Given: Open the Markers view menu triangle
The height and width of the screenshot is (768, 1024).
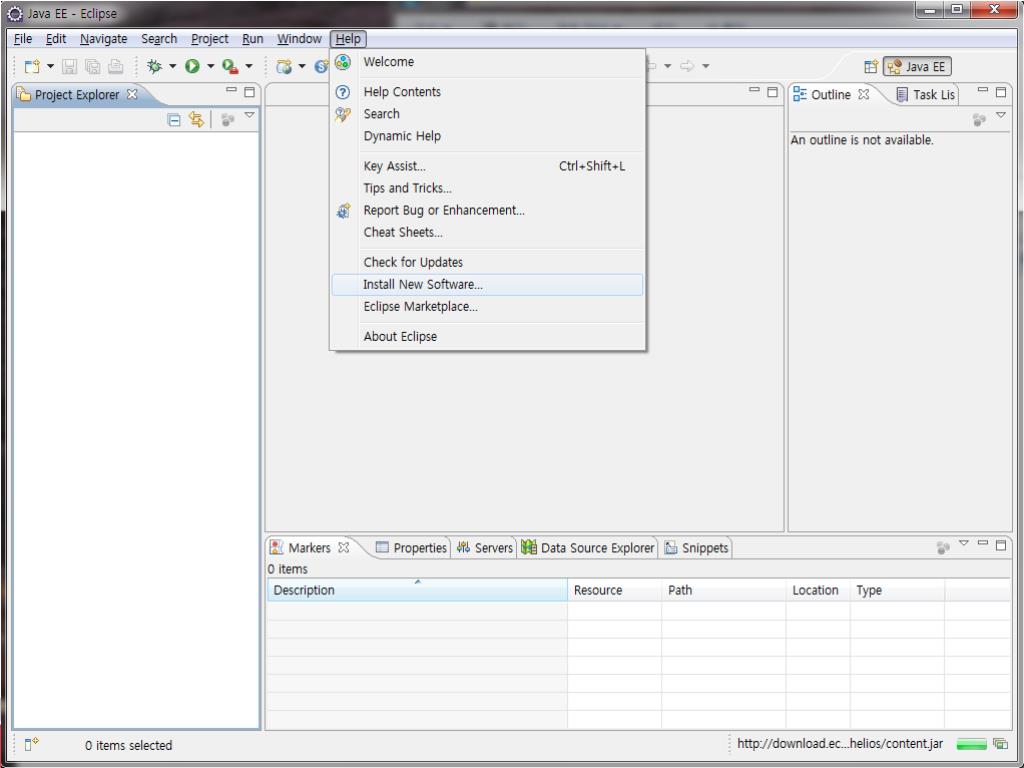Looking at the screenshot, I should tap(964, 543).
